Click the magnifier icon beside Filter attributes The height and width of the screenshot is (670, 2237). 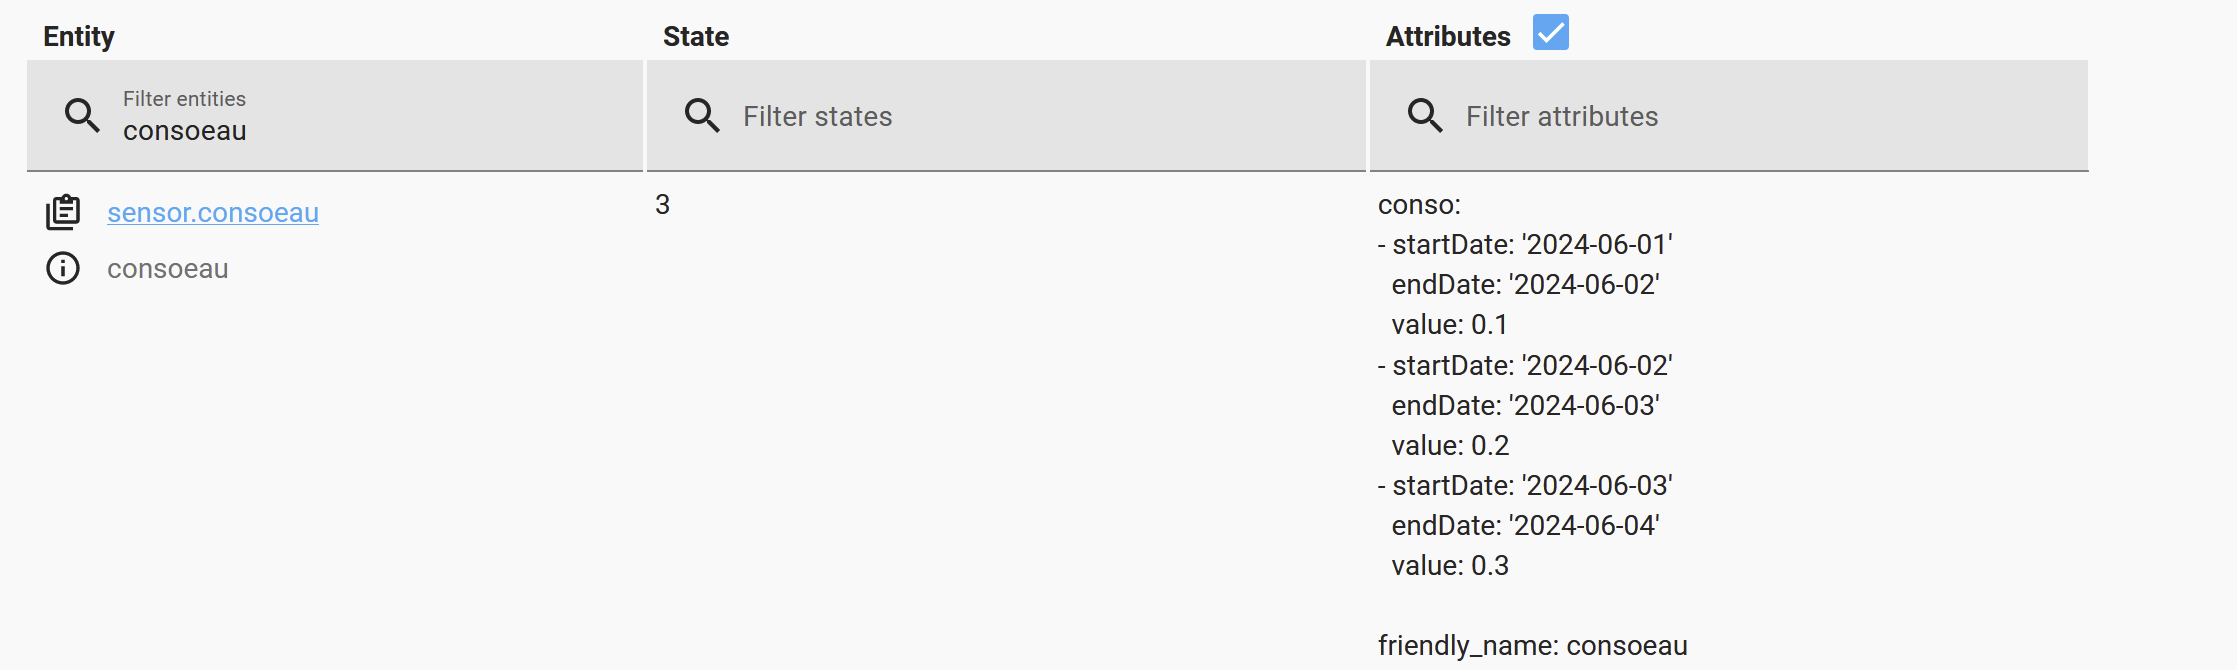(1425, 116)
